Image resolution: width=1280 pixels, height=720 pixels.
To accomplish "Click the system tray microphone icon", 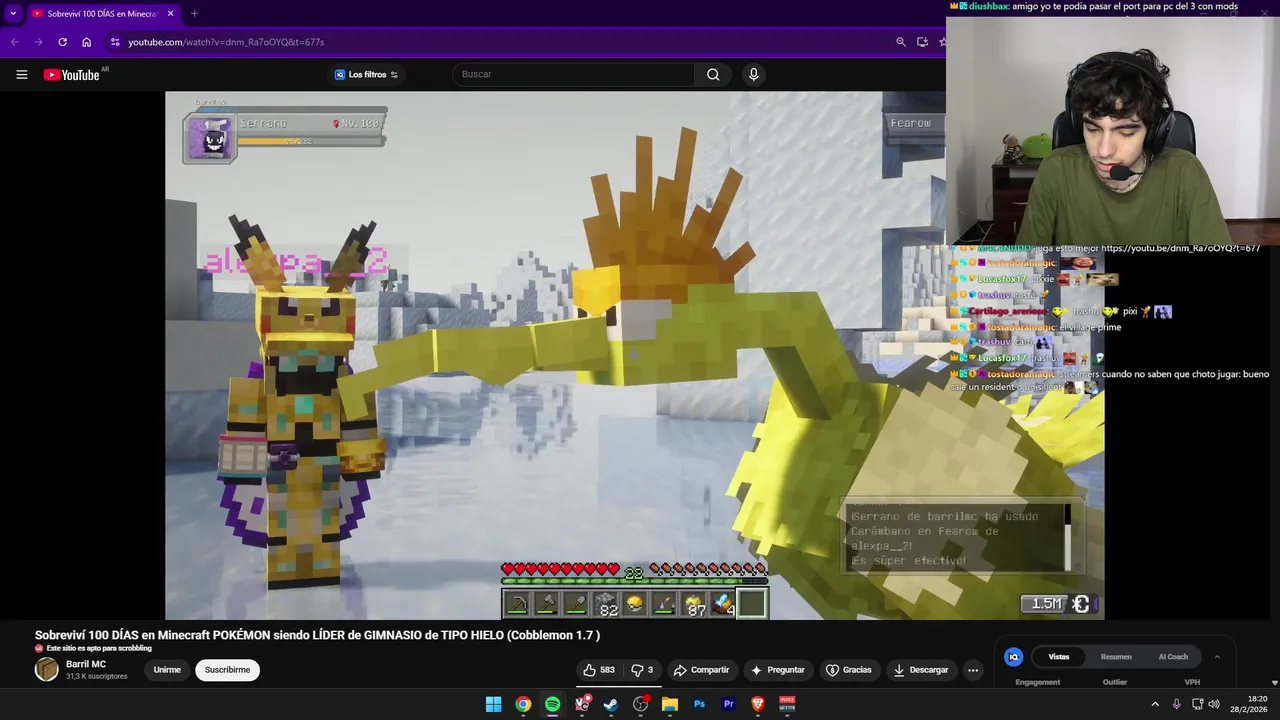I will pos(1177,704).
